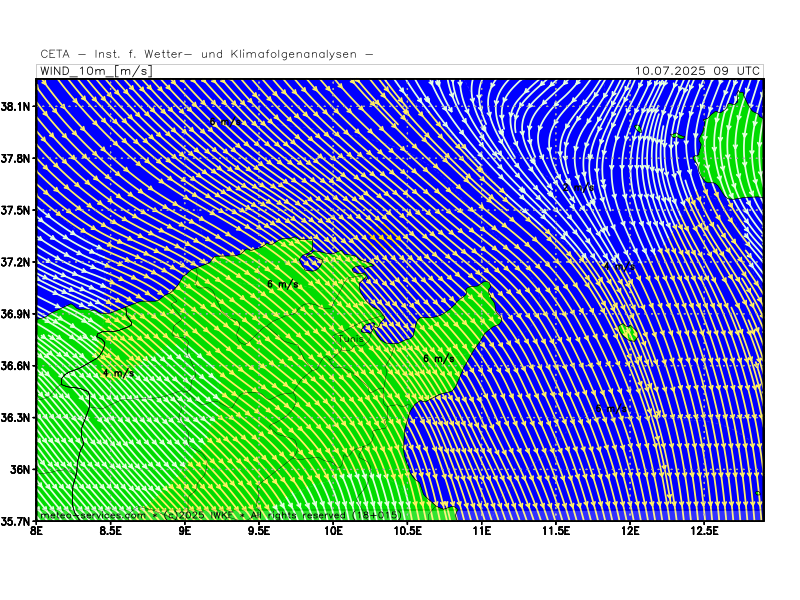Click the 36.3N latitude label
The width and height of the screenshot is (800, 600).
[x=15, y=418]
